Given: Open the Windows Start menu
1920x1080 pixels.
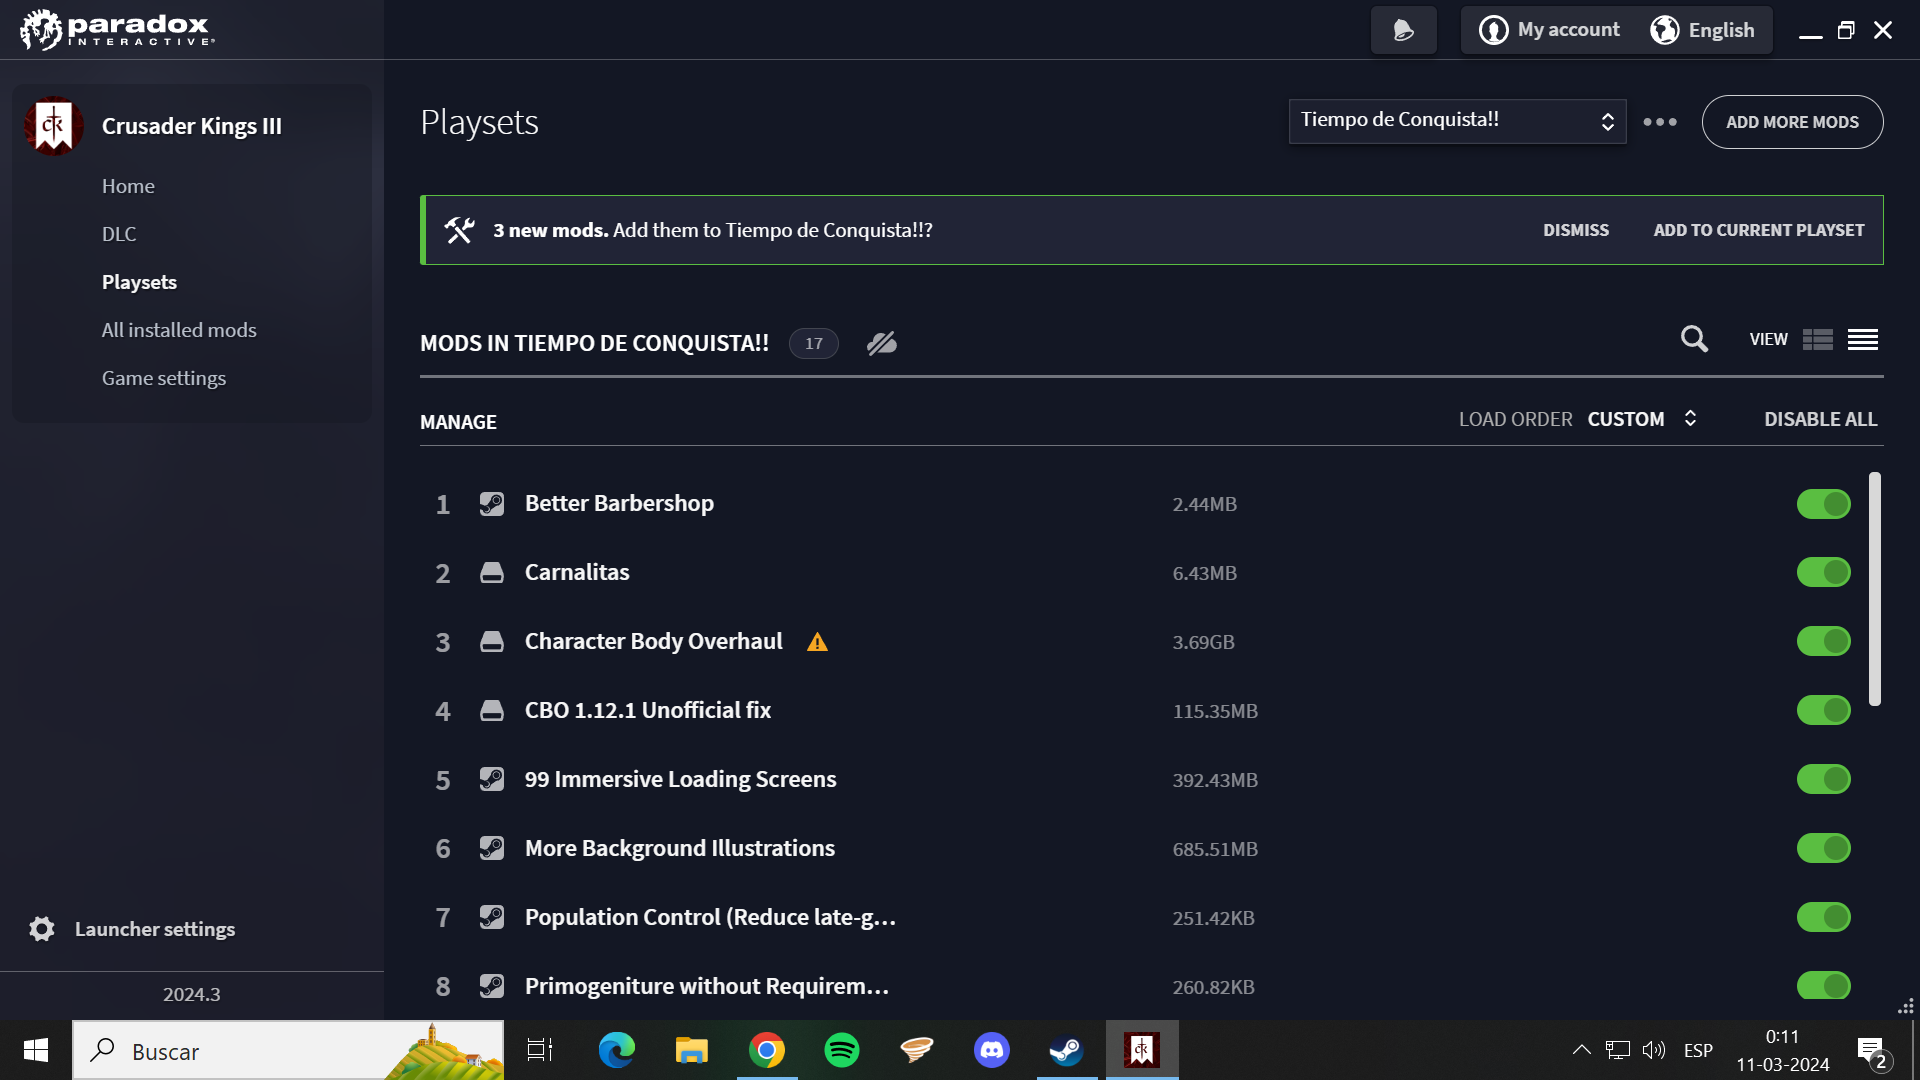Looking at the screenshot, I should (36, 1050).
